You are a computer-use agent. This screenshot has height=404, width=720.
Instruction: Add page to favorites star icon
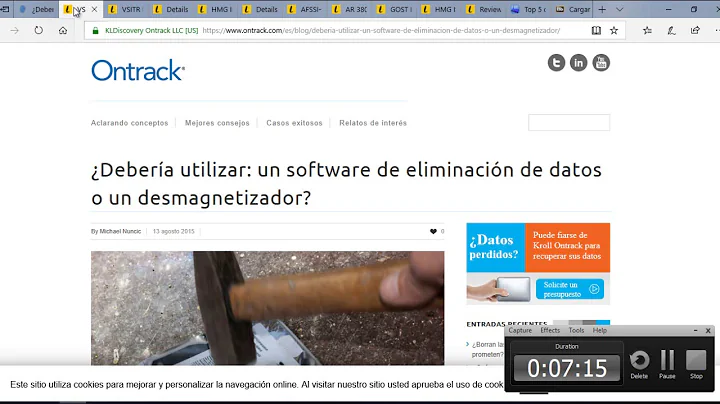614,30
